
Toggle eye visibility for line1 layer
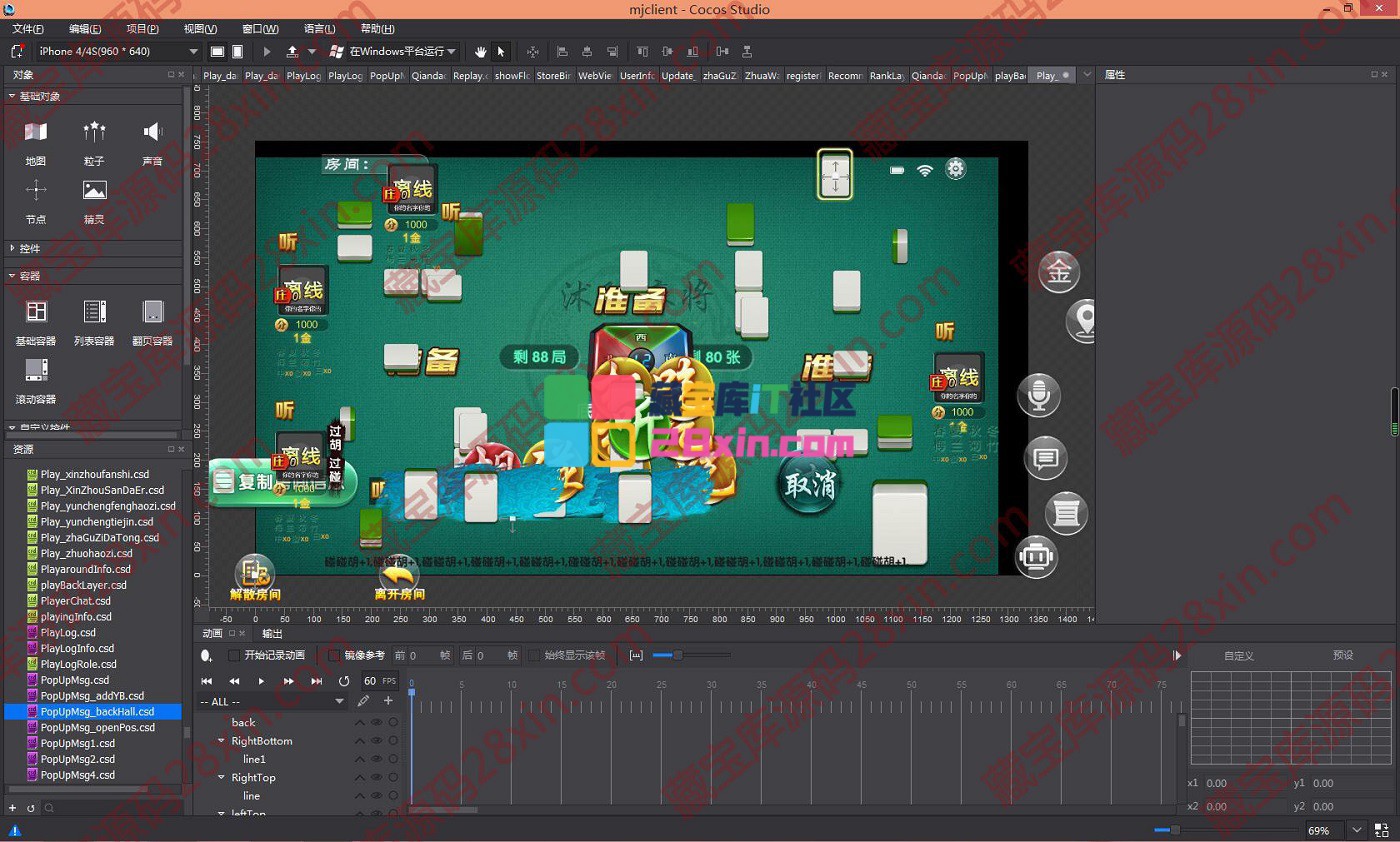[x=377, y=759]
